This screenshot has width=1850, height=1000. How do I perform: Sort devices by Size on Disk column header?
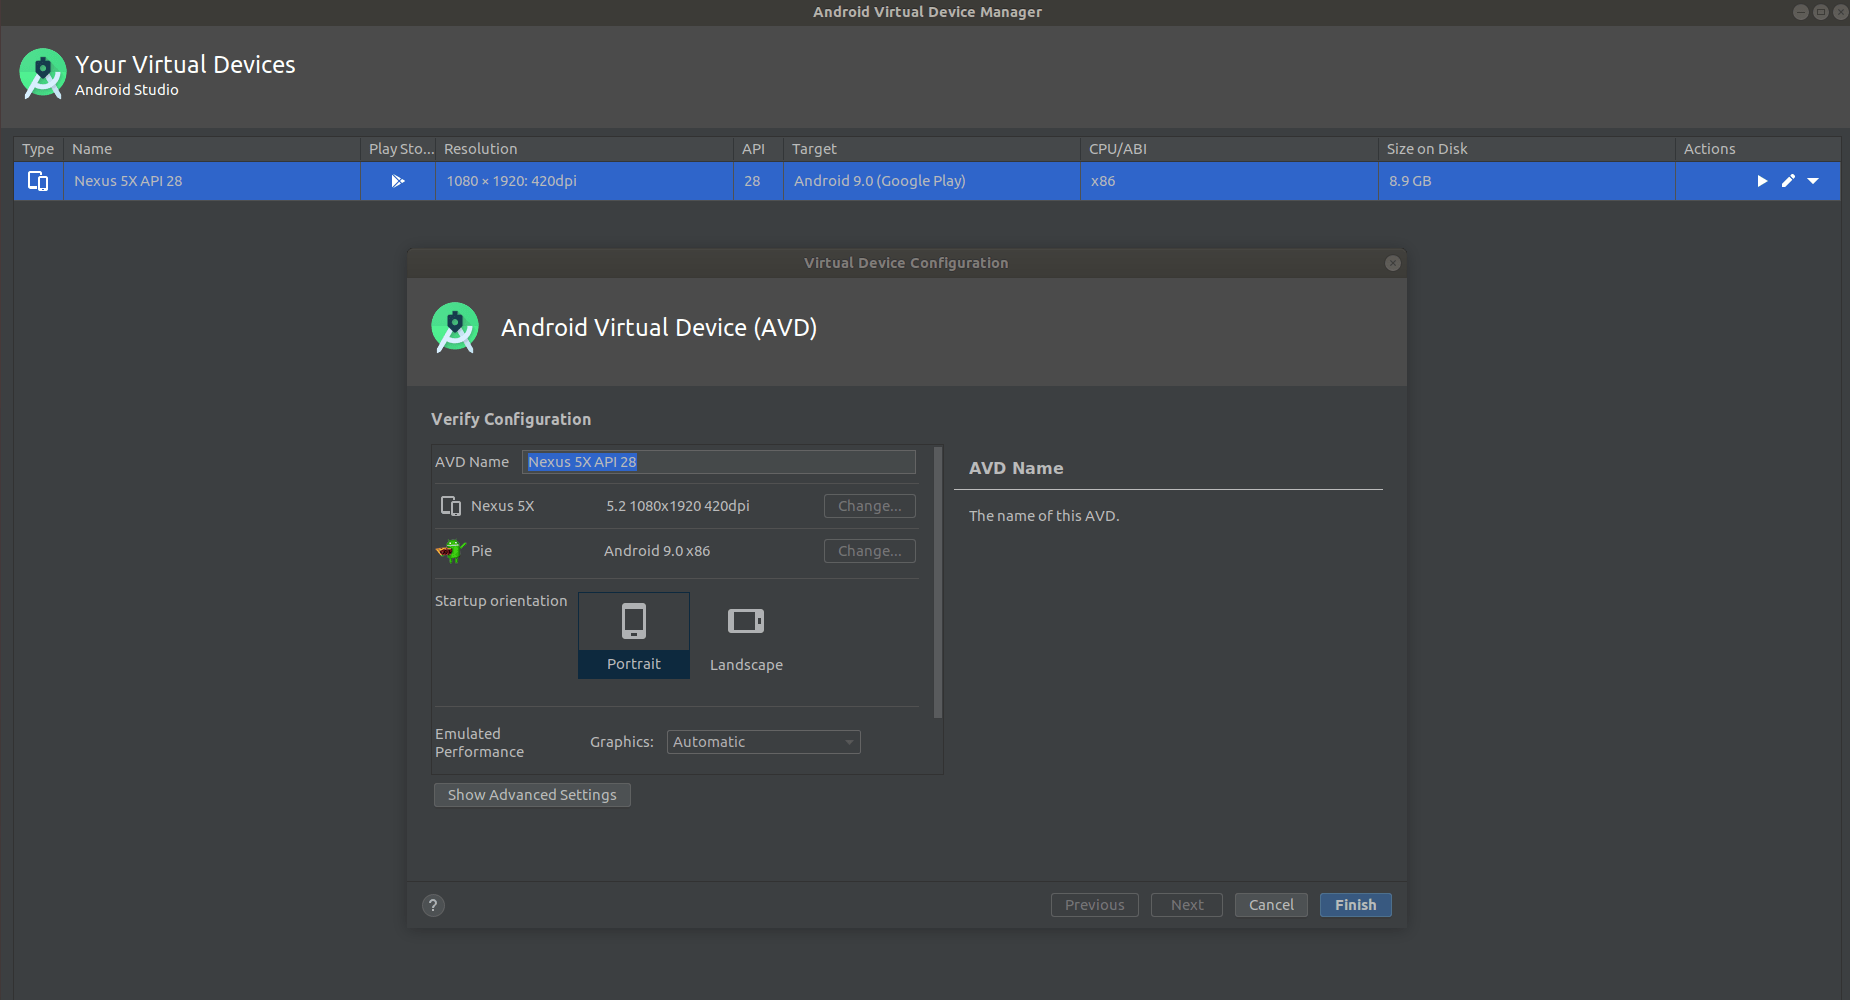click(x=1527, y=149)
